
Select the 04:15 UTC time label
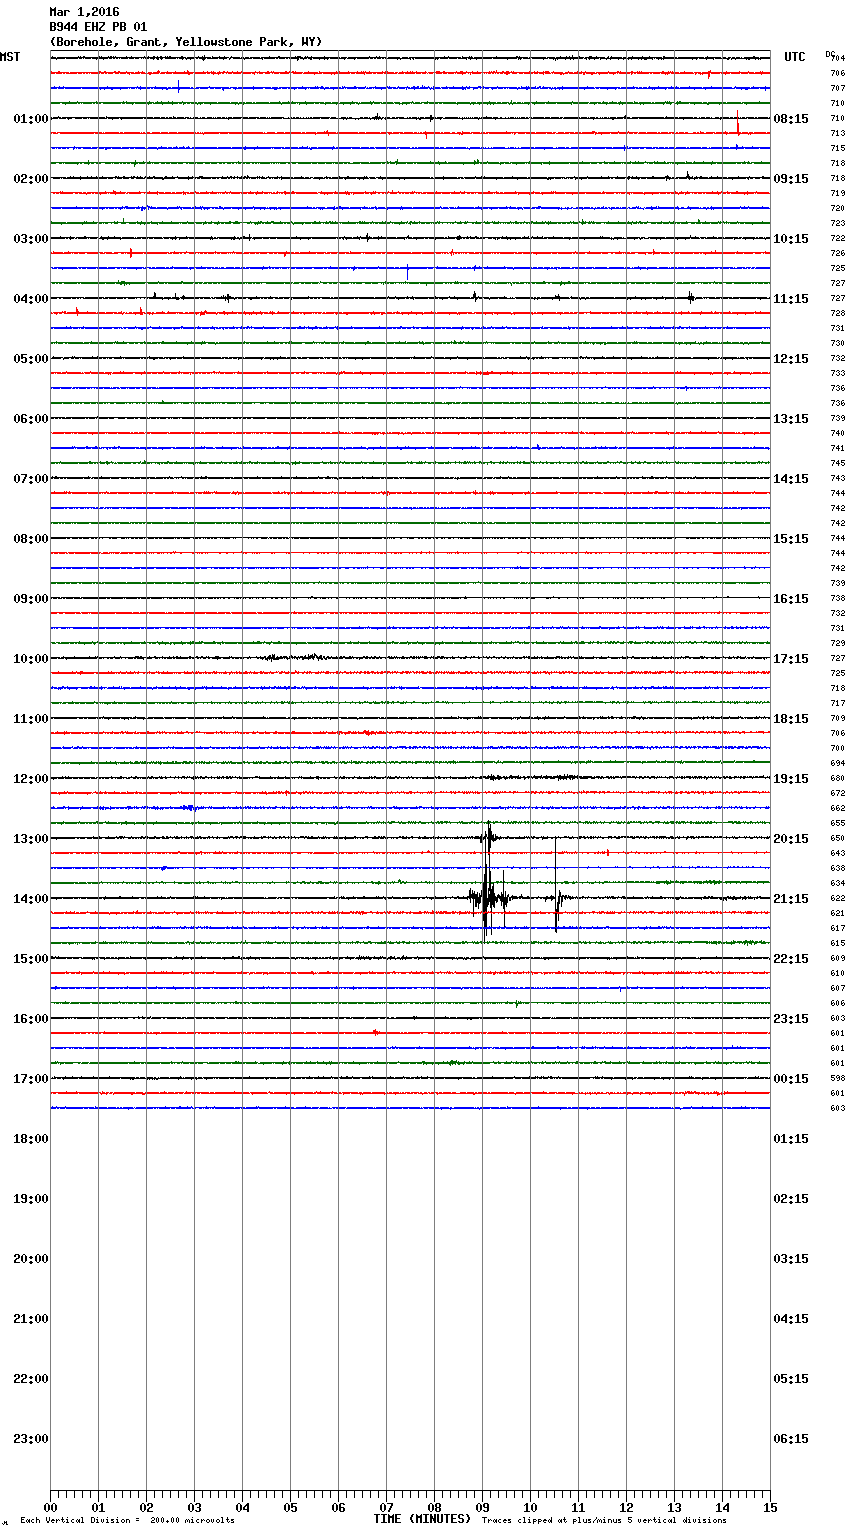click(x=791, y=1319)
